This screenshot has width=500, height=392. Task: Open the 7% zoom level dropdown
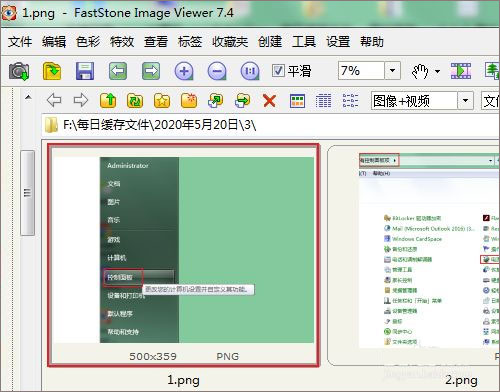392,71
